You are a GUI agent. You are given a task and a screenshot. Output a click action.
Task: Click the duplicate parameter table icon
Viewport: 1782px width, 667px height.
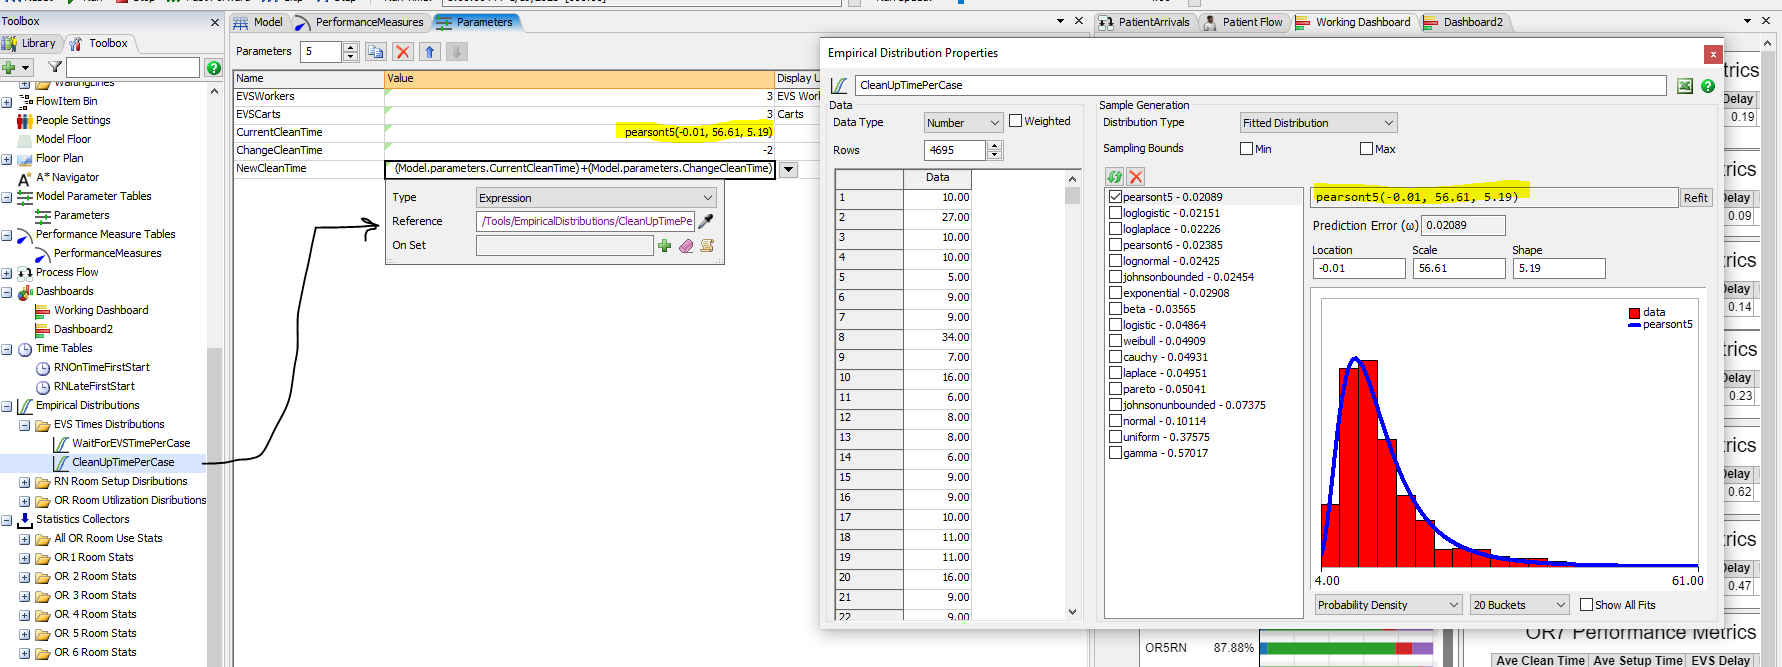click(375, 52)
